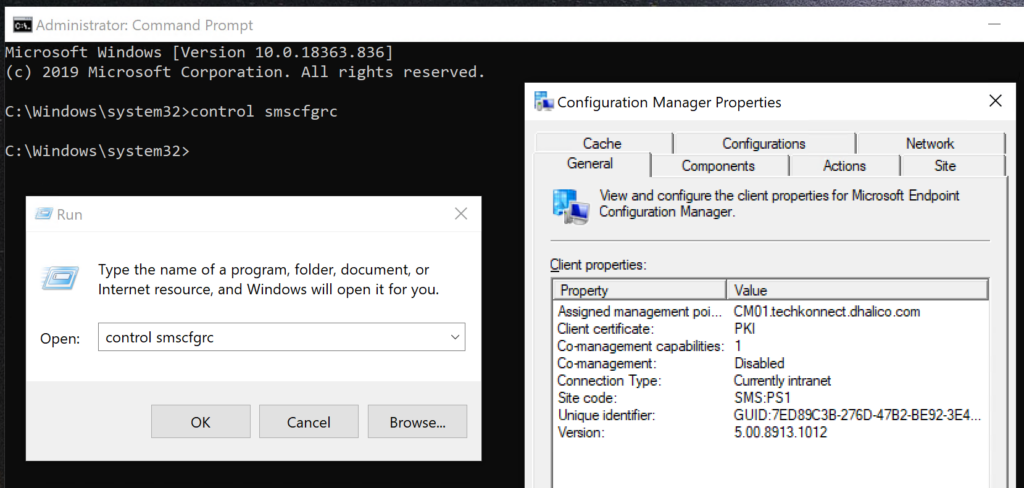Click the Currently intranet value
The image size is (1024, 488).
[x=782, y=380]
